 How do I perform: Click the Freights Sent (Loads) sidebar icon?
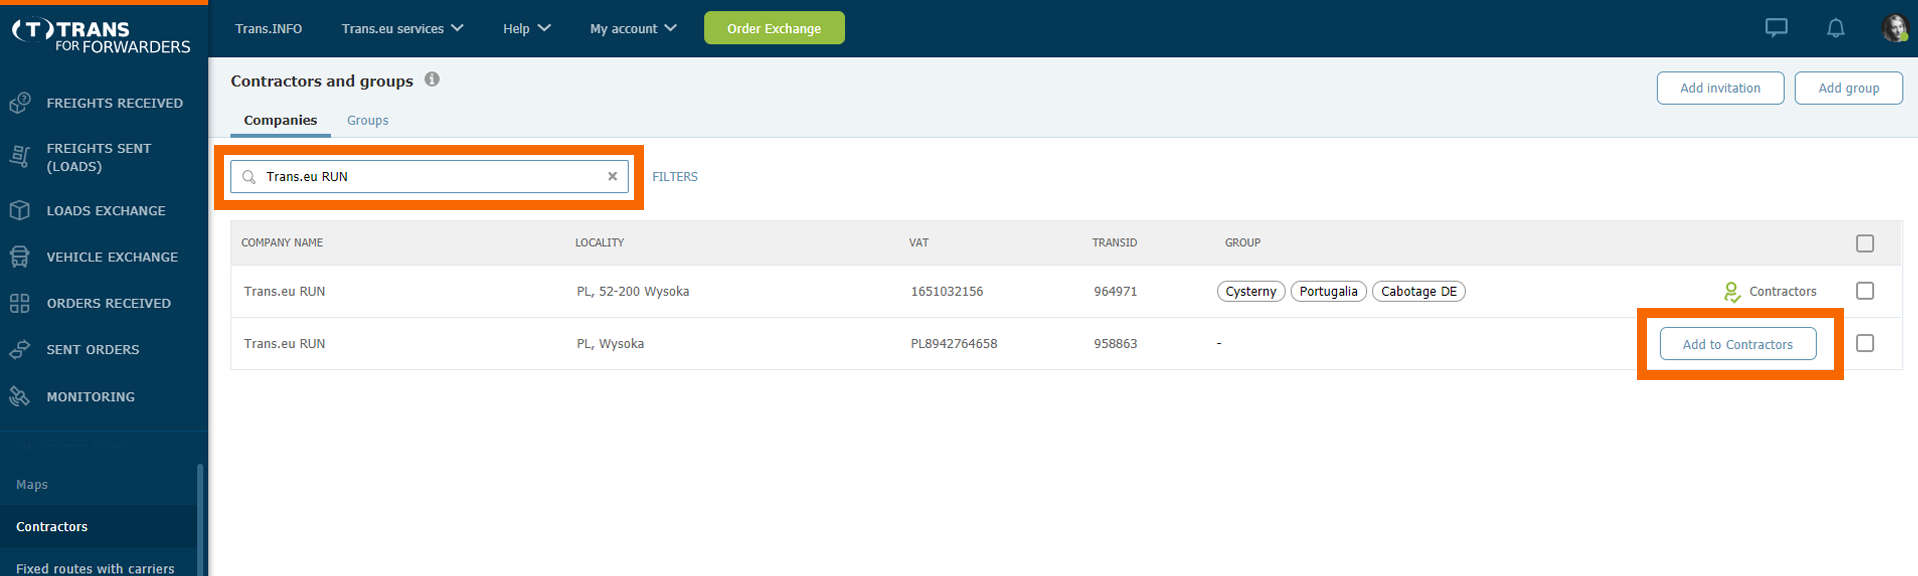(x=20, y=157)
